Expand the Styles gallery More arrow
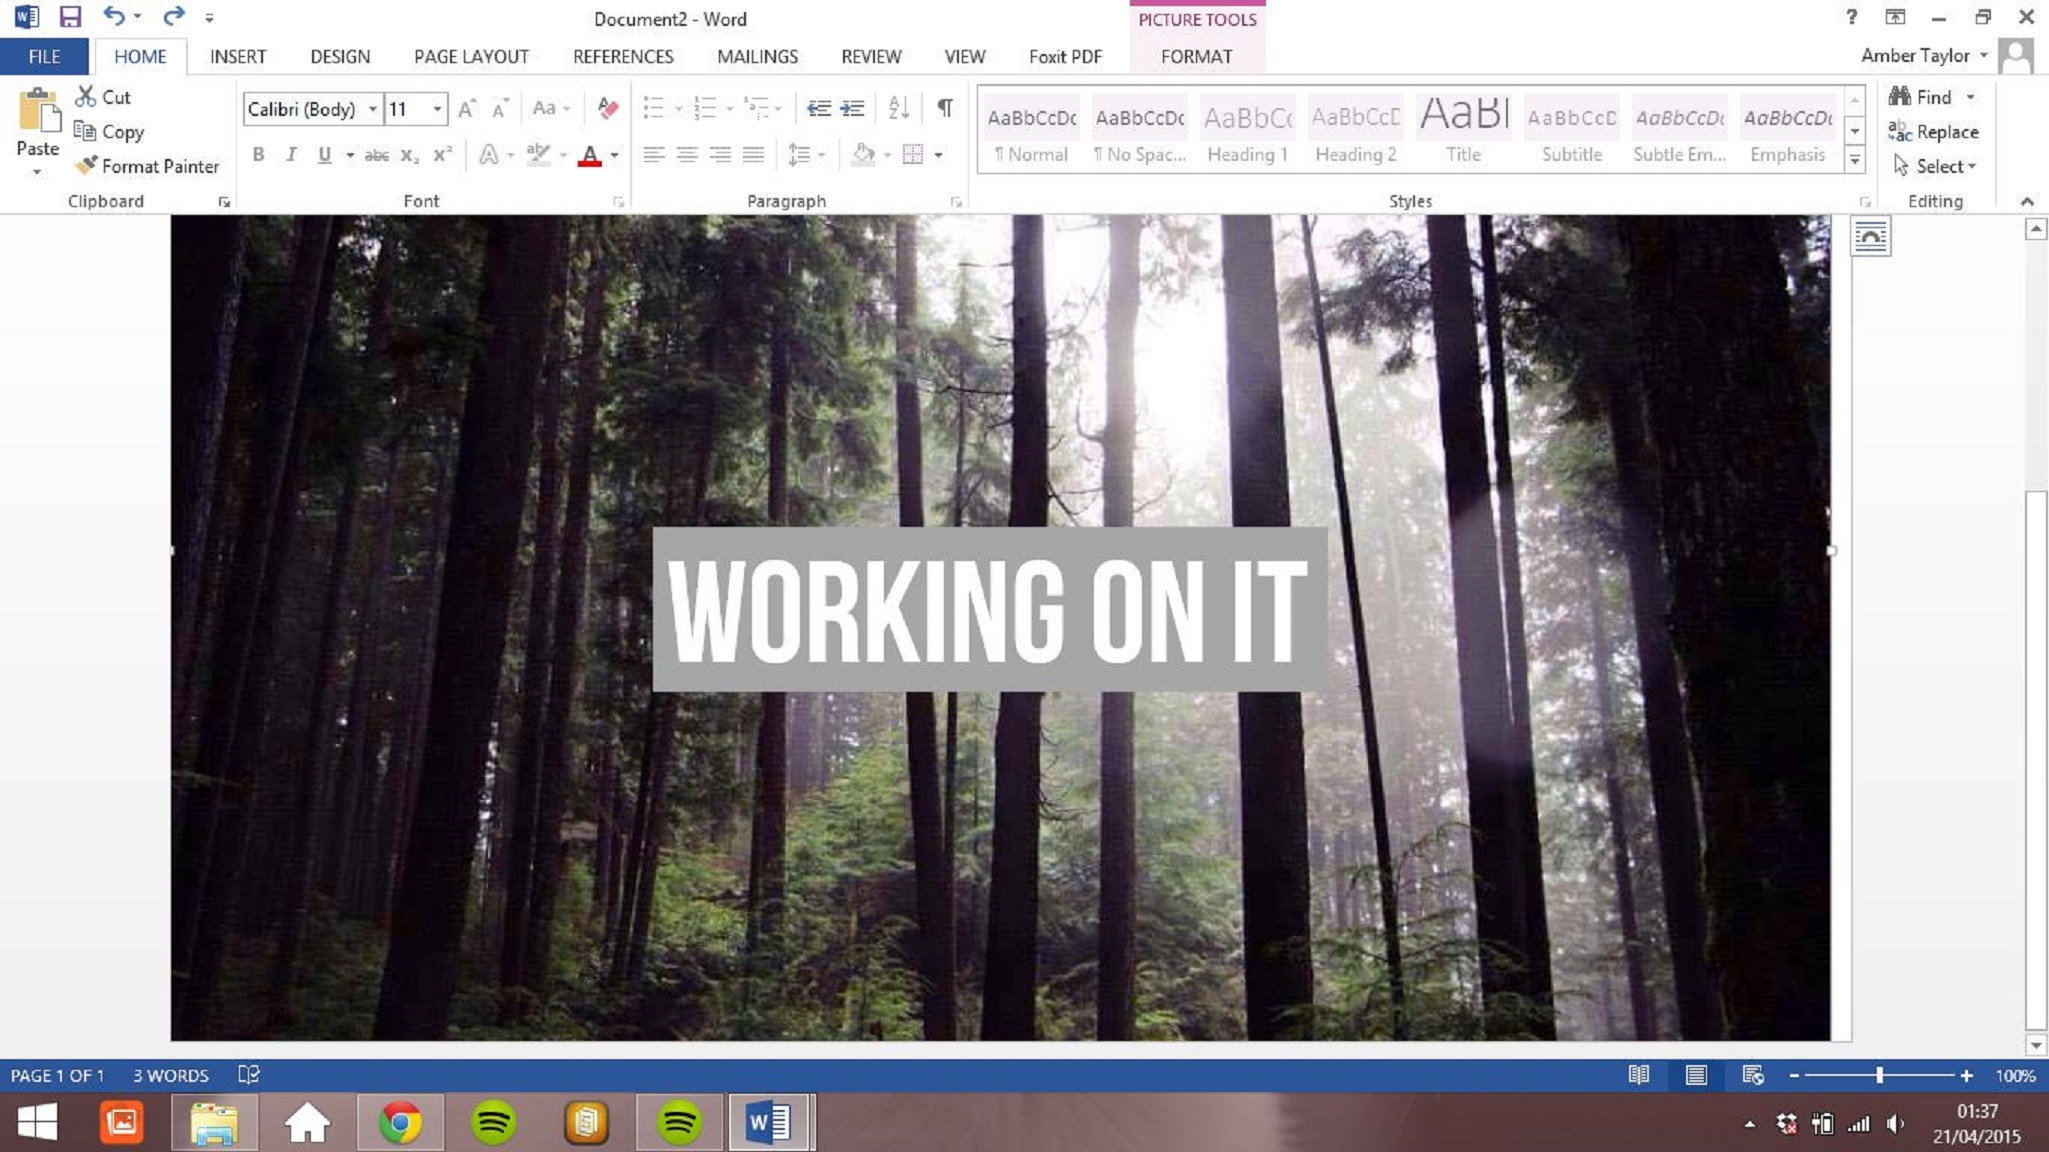Screen dimensions: 2049x1152 click(1855, 160)
